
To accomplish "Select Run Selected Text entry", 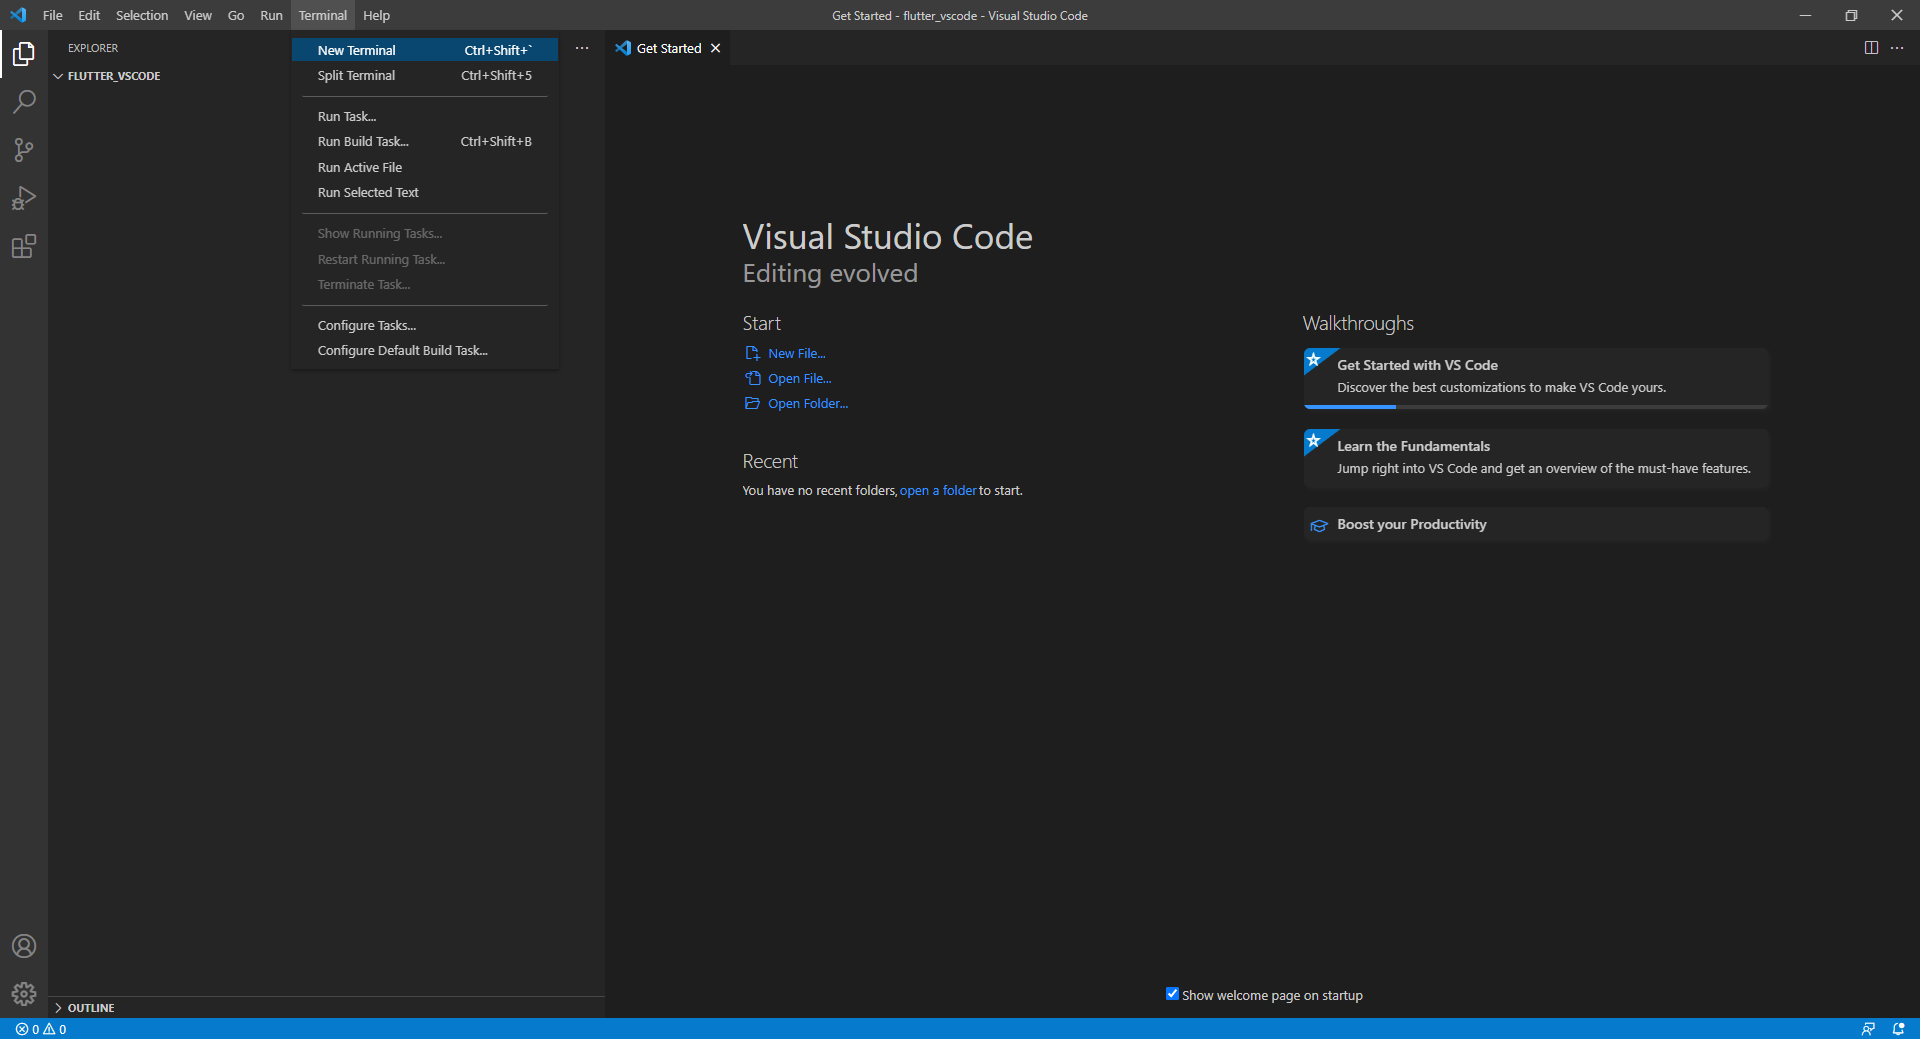I will coord(425,193).
